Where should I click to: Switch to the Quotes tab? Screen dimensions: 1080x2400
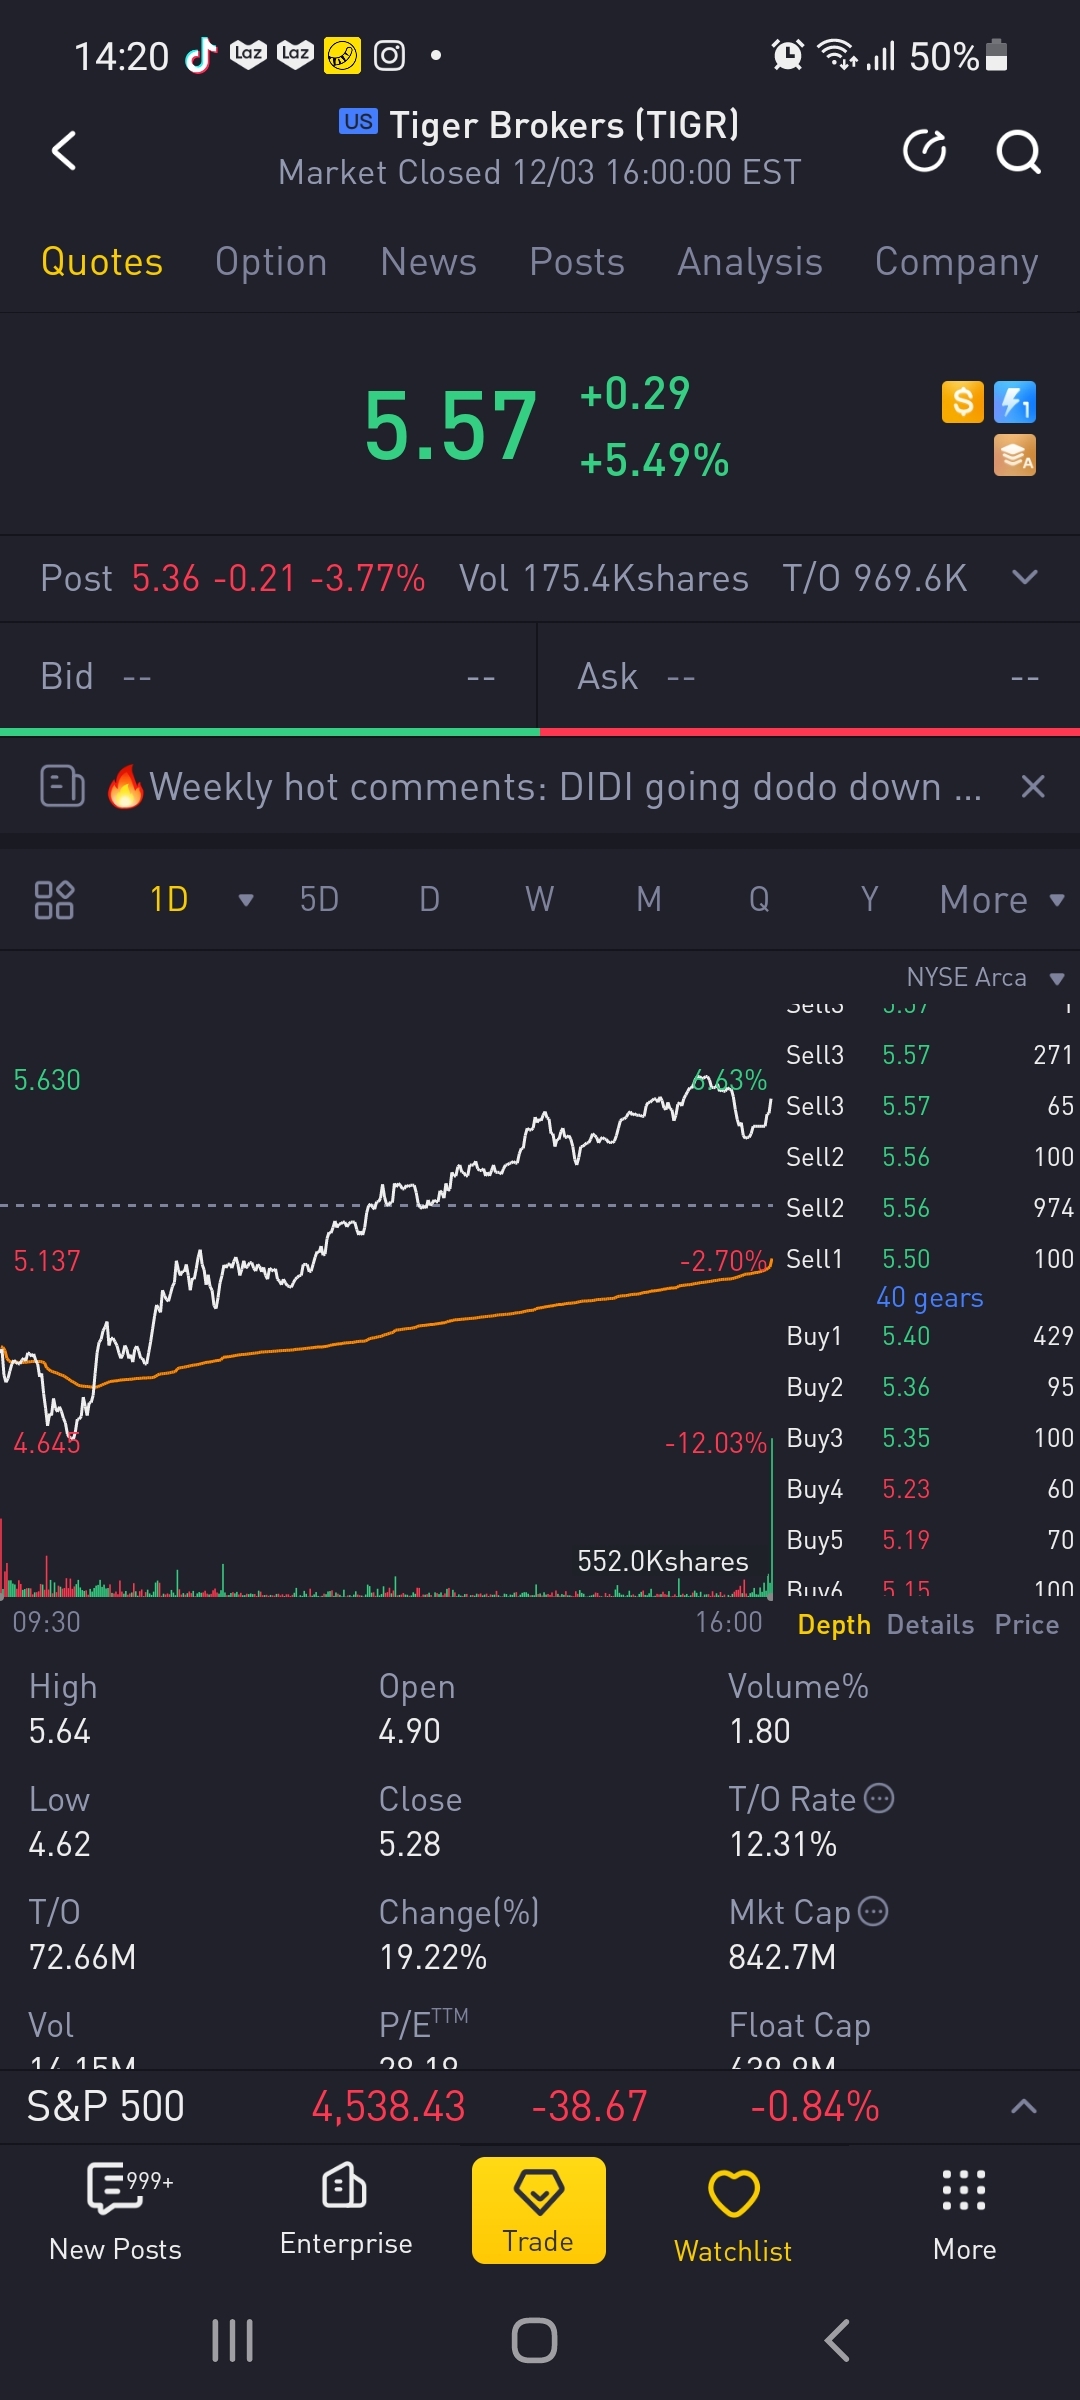click(x=102, y=262)
